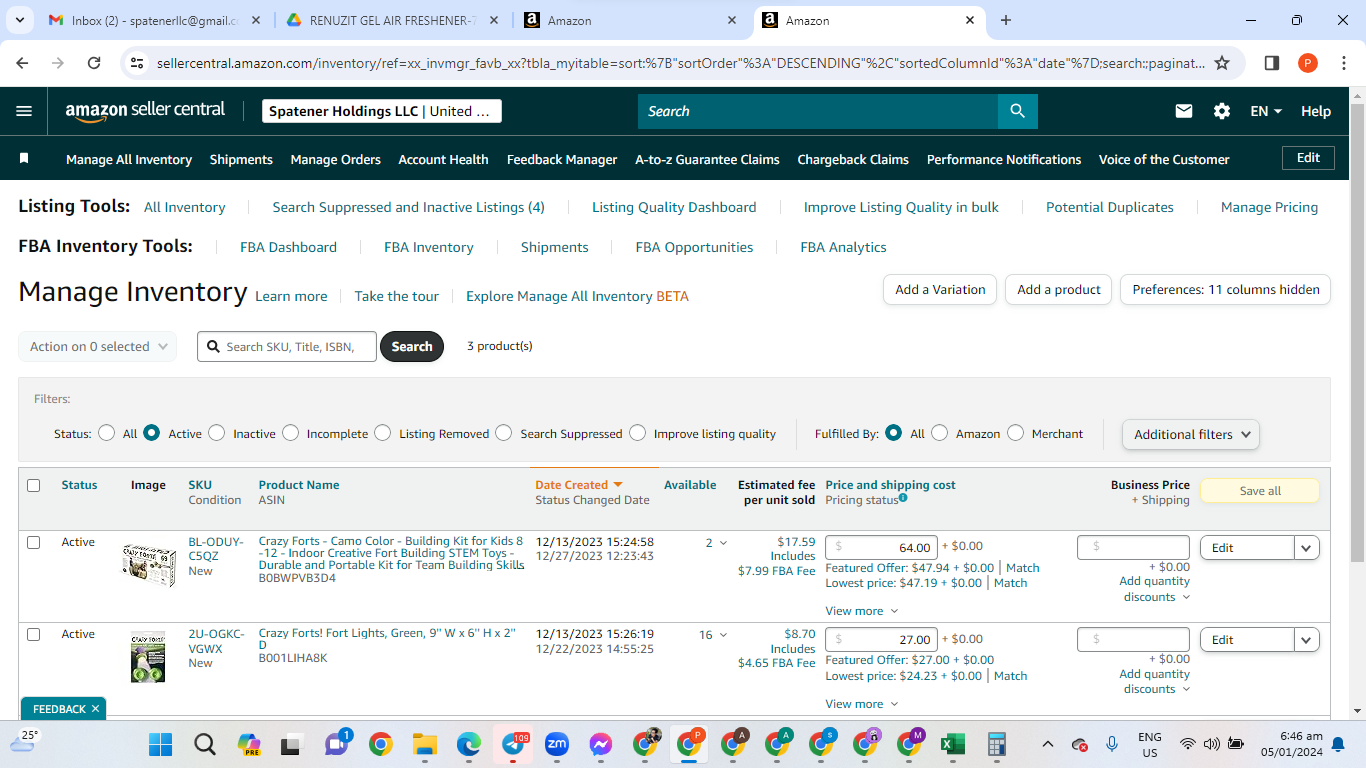Click the bookmark flag icon in favorites bar
The width and height of the screenshot is (1366, 768).
[24, 158]
